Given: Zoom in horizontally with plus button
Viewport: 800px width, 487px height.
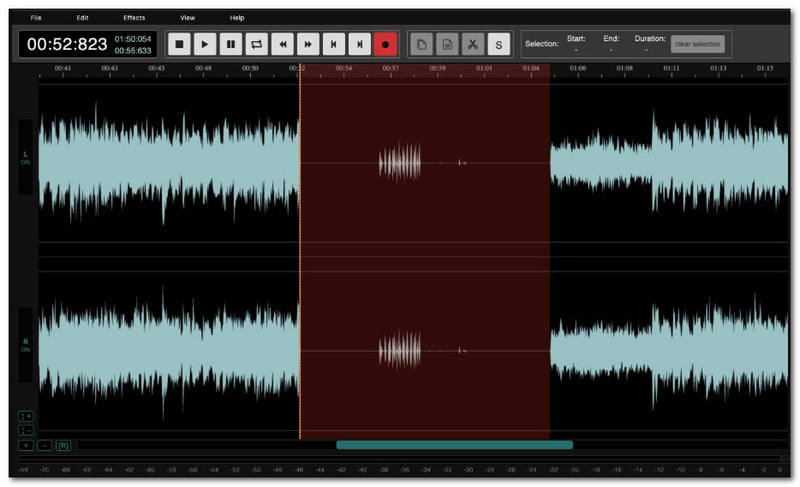Looking at the screenshot, I should click(x=26, y=446).
